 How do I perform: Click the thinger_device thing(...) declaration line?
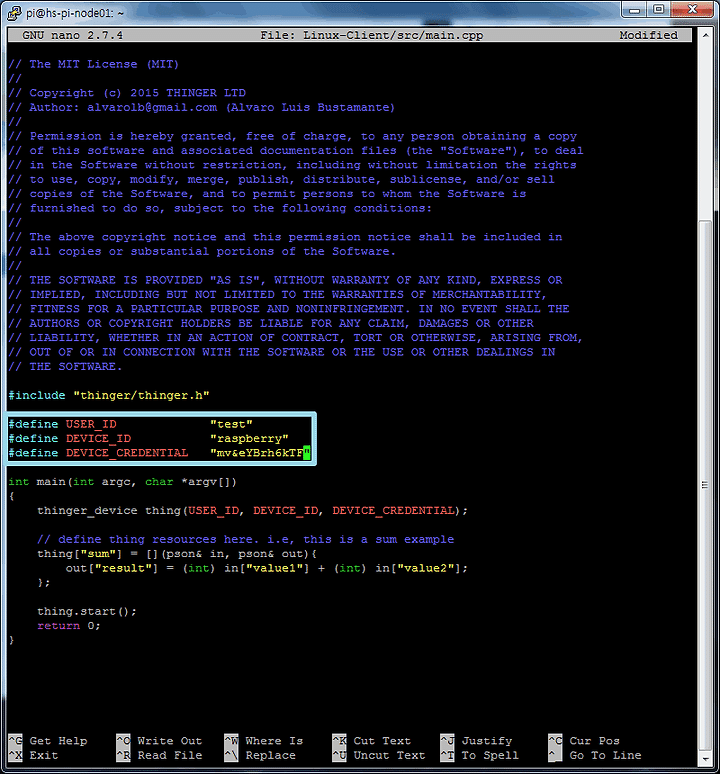coord(252,510)
